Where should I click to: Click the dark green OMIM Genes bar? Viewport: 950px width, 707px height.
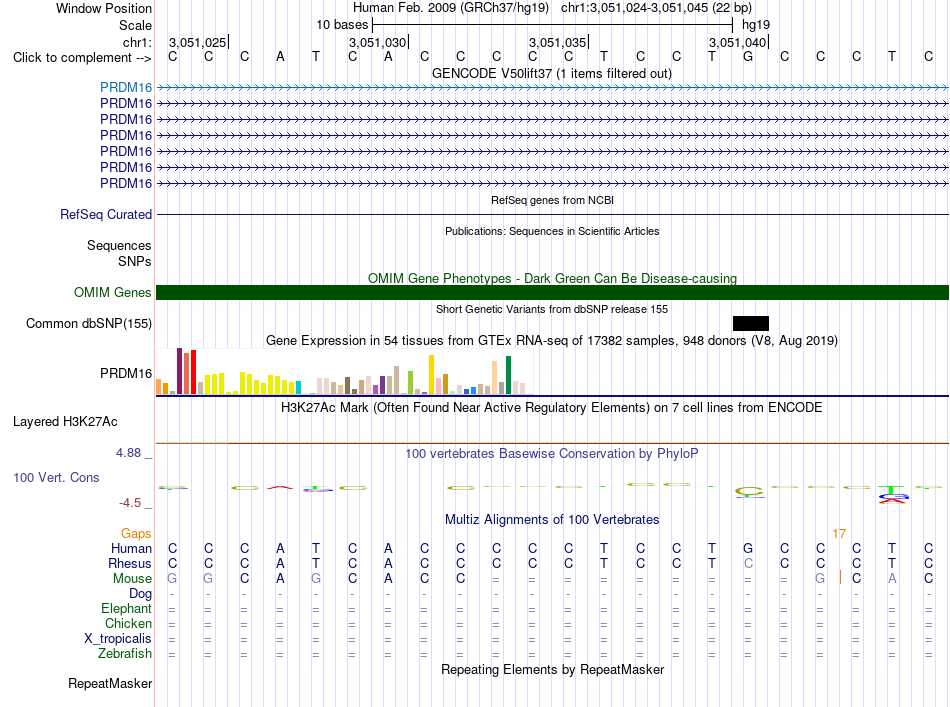tap(552, 293)
